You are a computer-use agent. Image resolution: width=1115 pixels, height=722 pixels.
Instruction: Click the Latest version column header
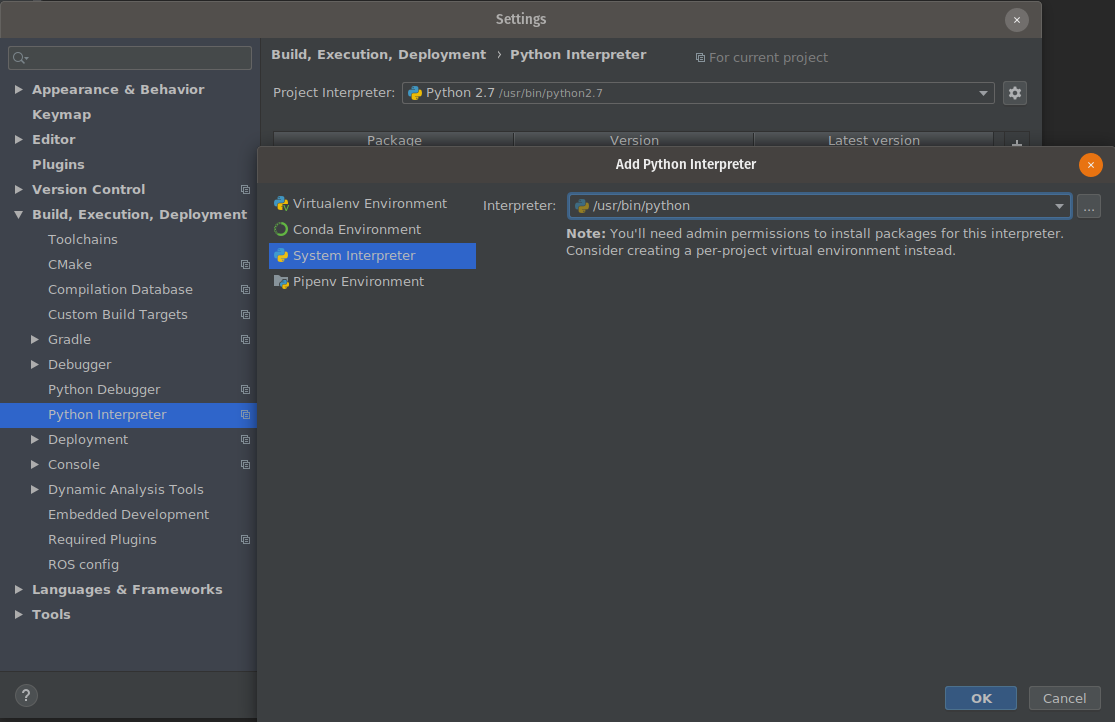coord(873,140)
